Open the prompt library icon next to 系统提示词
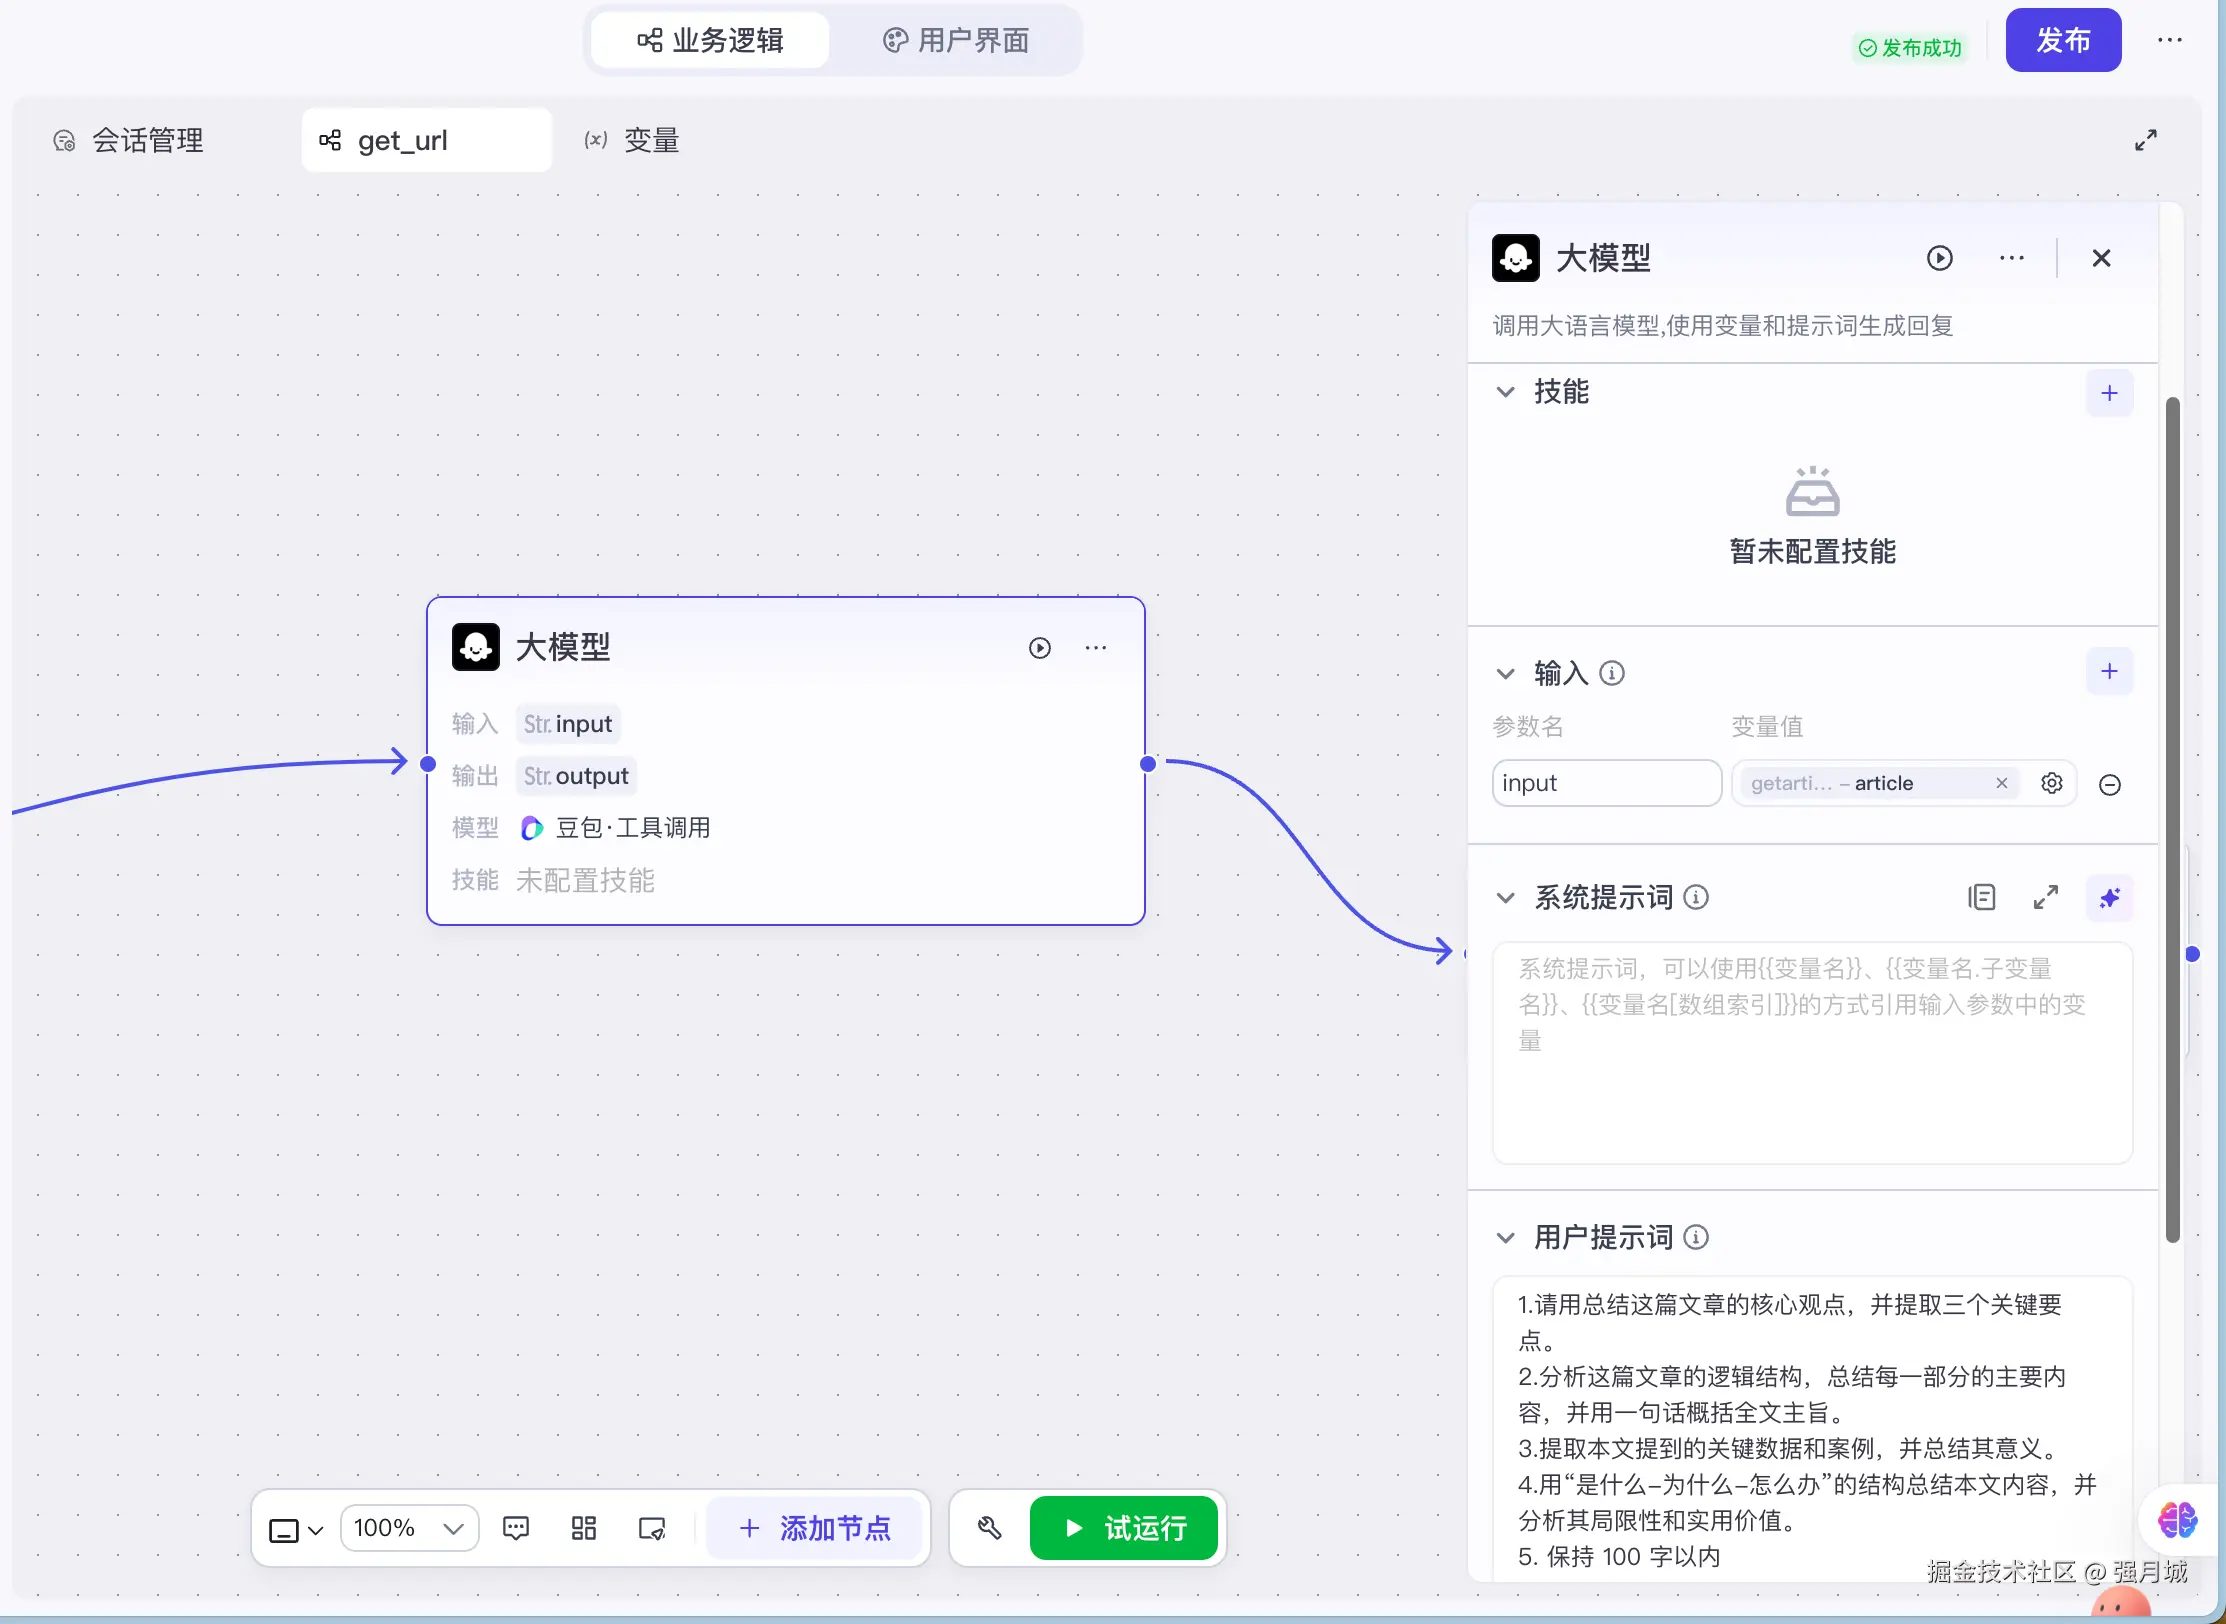 tap(1981, 897)
